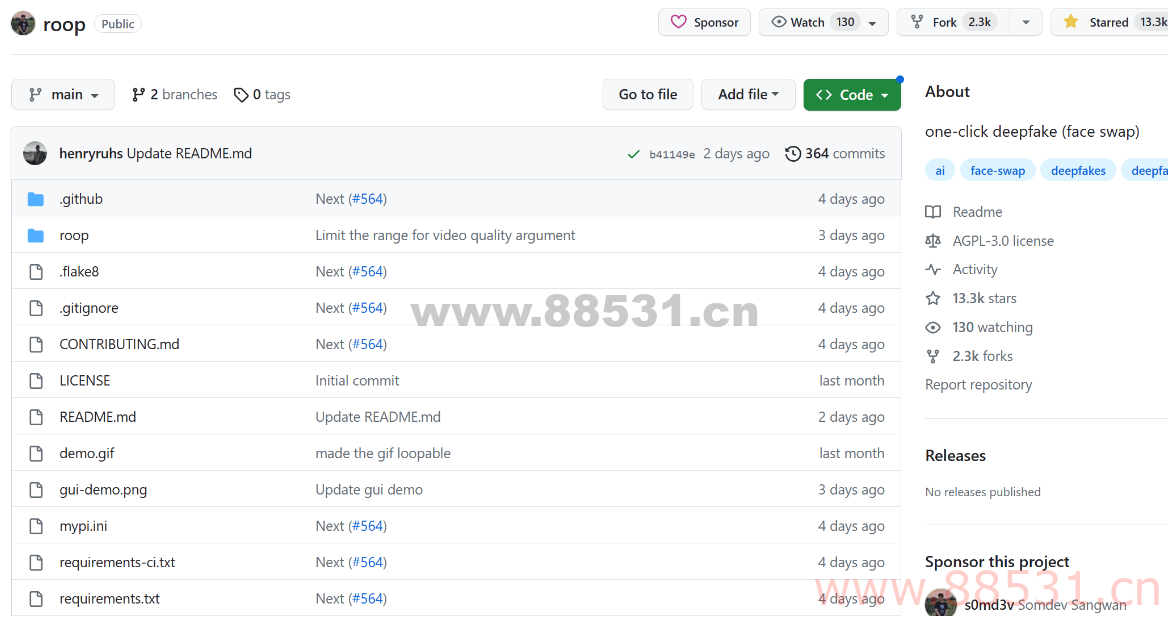The width and height of the screenshot is (1168, 621).
Task: Open the .github folder
Action: click(81, 199)
